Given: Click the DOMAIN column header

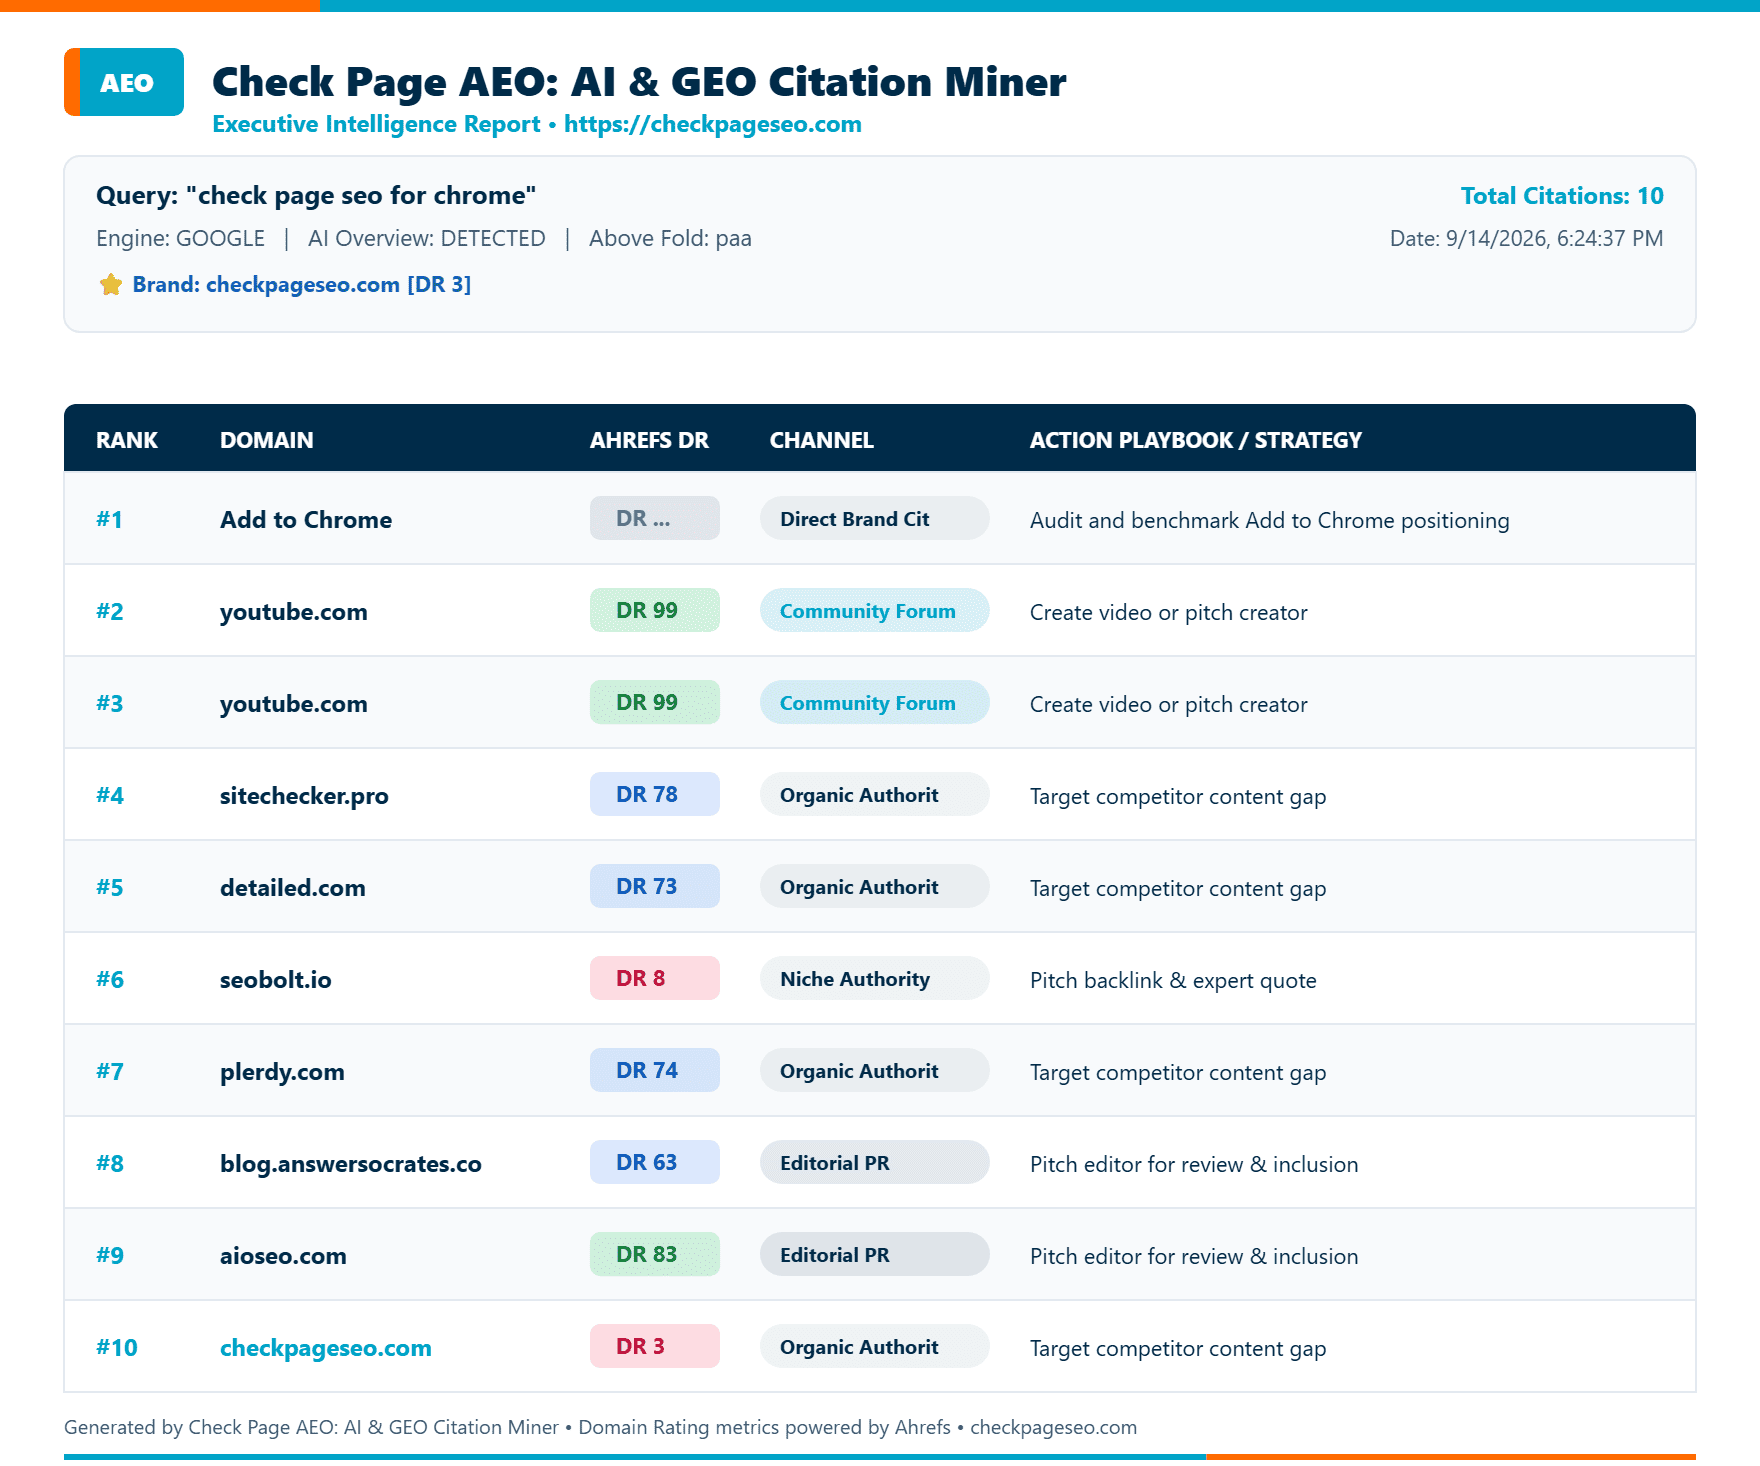Looking at the screenshot, I should click(x=266, y=440).
